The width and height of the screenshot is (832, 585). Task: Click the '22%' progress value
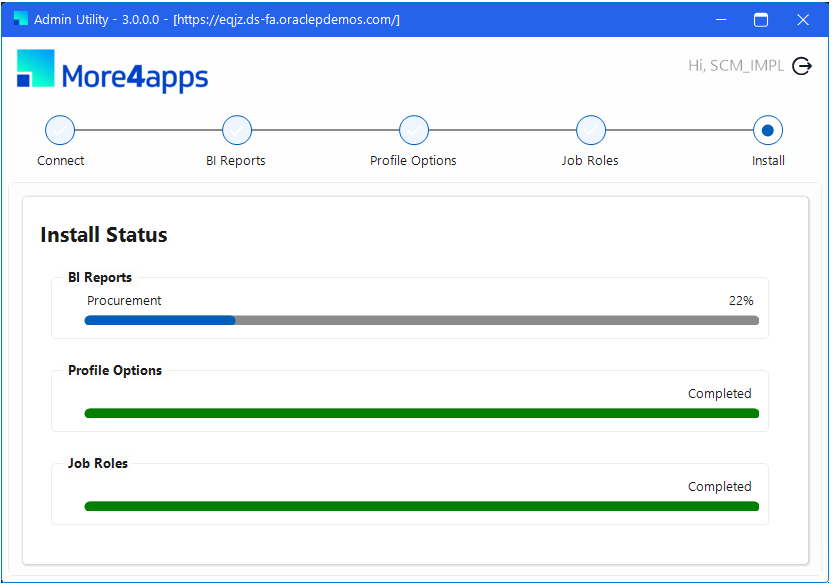coord(741,300)
